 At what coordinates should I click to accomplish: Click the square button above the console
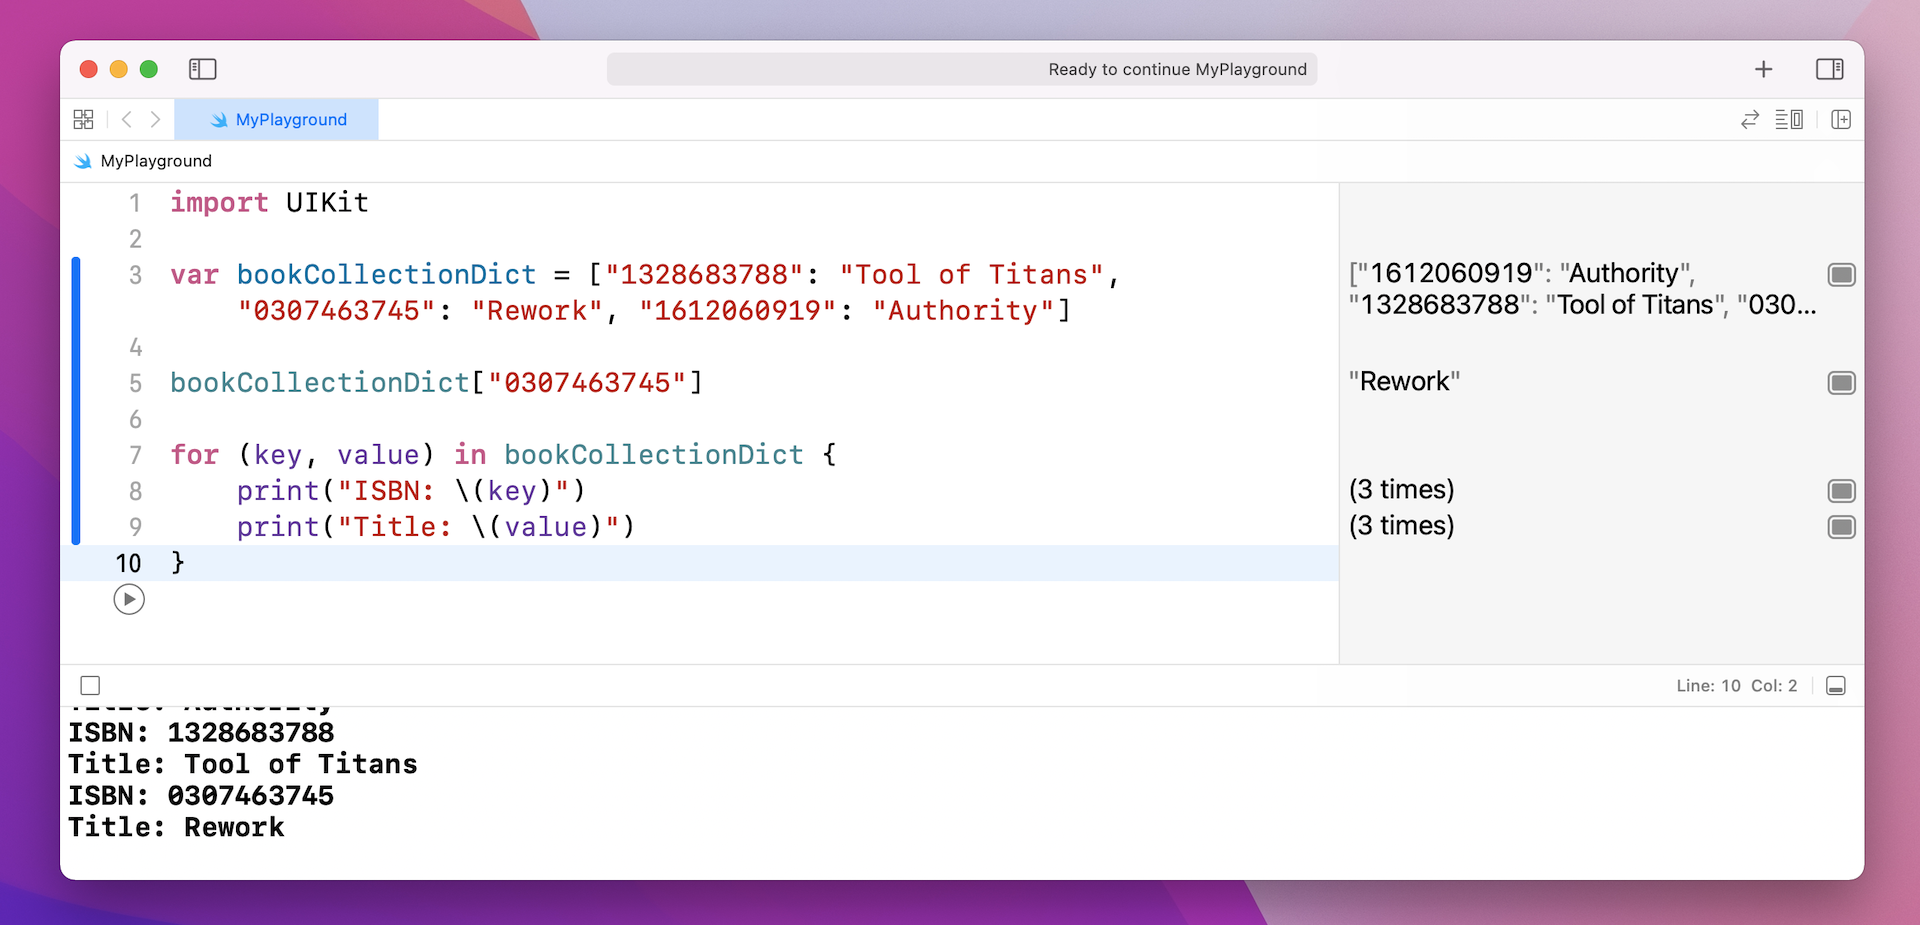(x=90, y=686)
